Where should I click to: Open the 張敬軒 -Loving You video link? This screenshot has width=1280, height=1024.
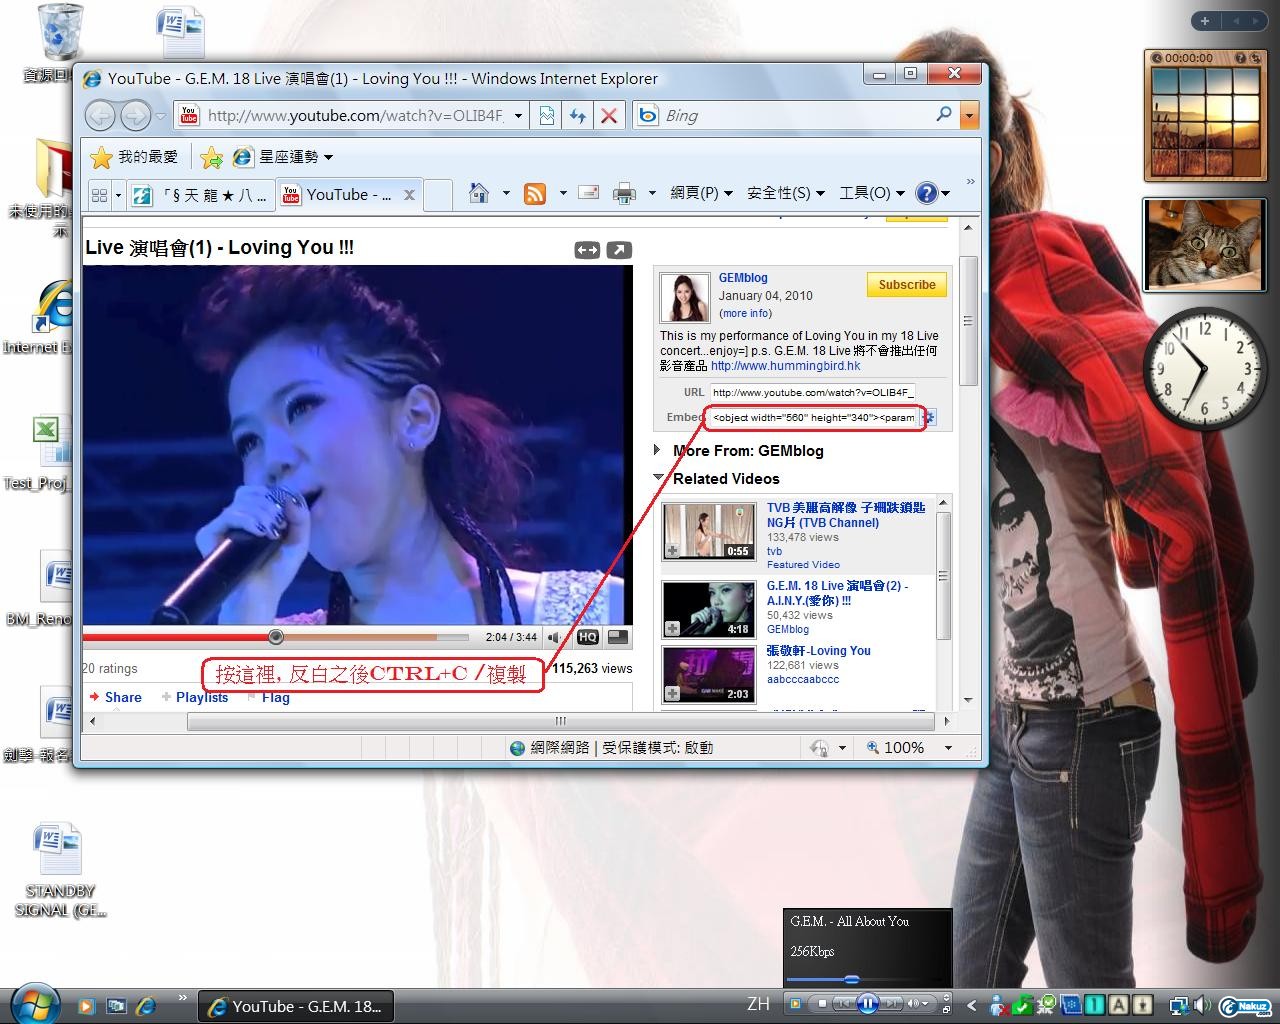click(819, 650)
